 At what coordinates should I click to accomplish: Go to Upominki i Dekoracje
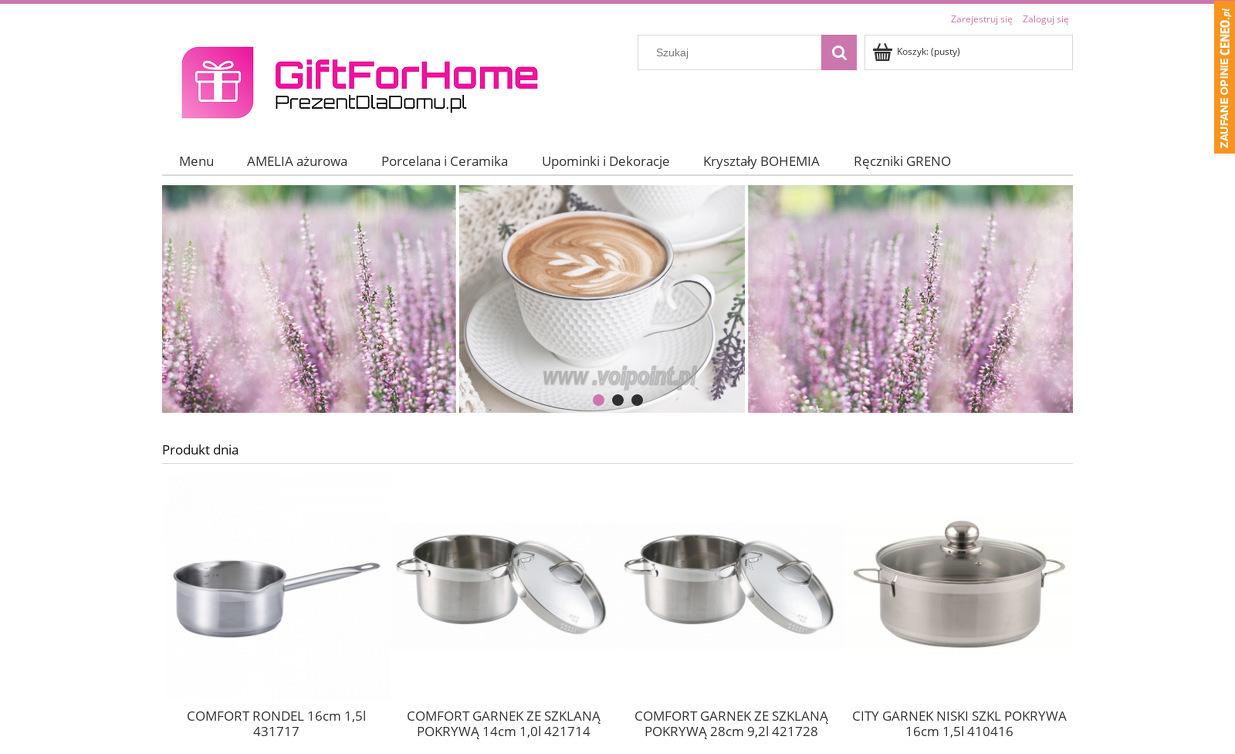click(x=605, y=161)
